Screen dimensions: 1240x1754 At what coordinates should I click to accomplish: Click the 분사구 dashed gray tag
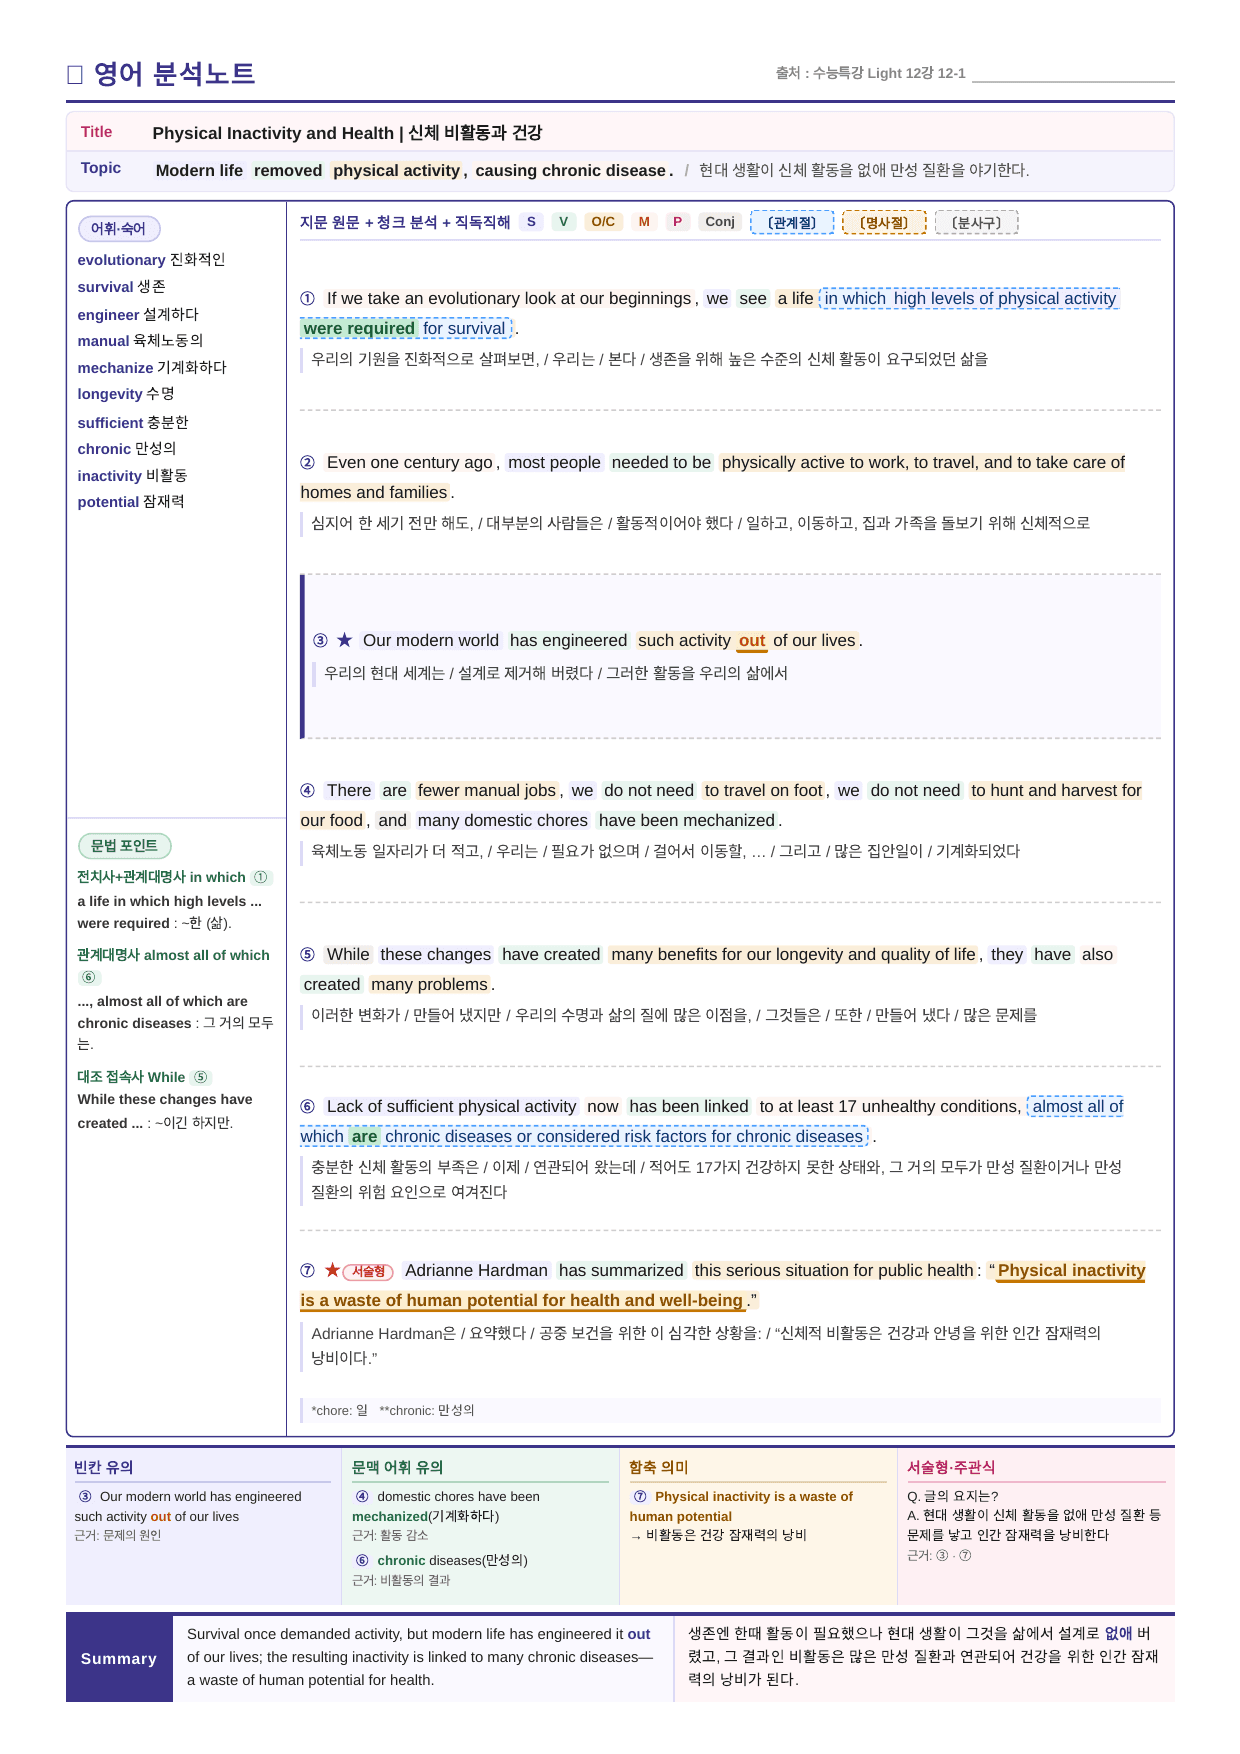coord(976,222)
